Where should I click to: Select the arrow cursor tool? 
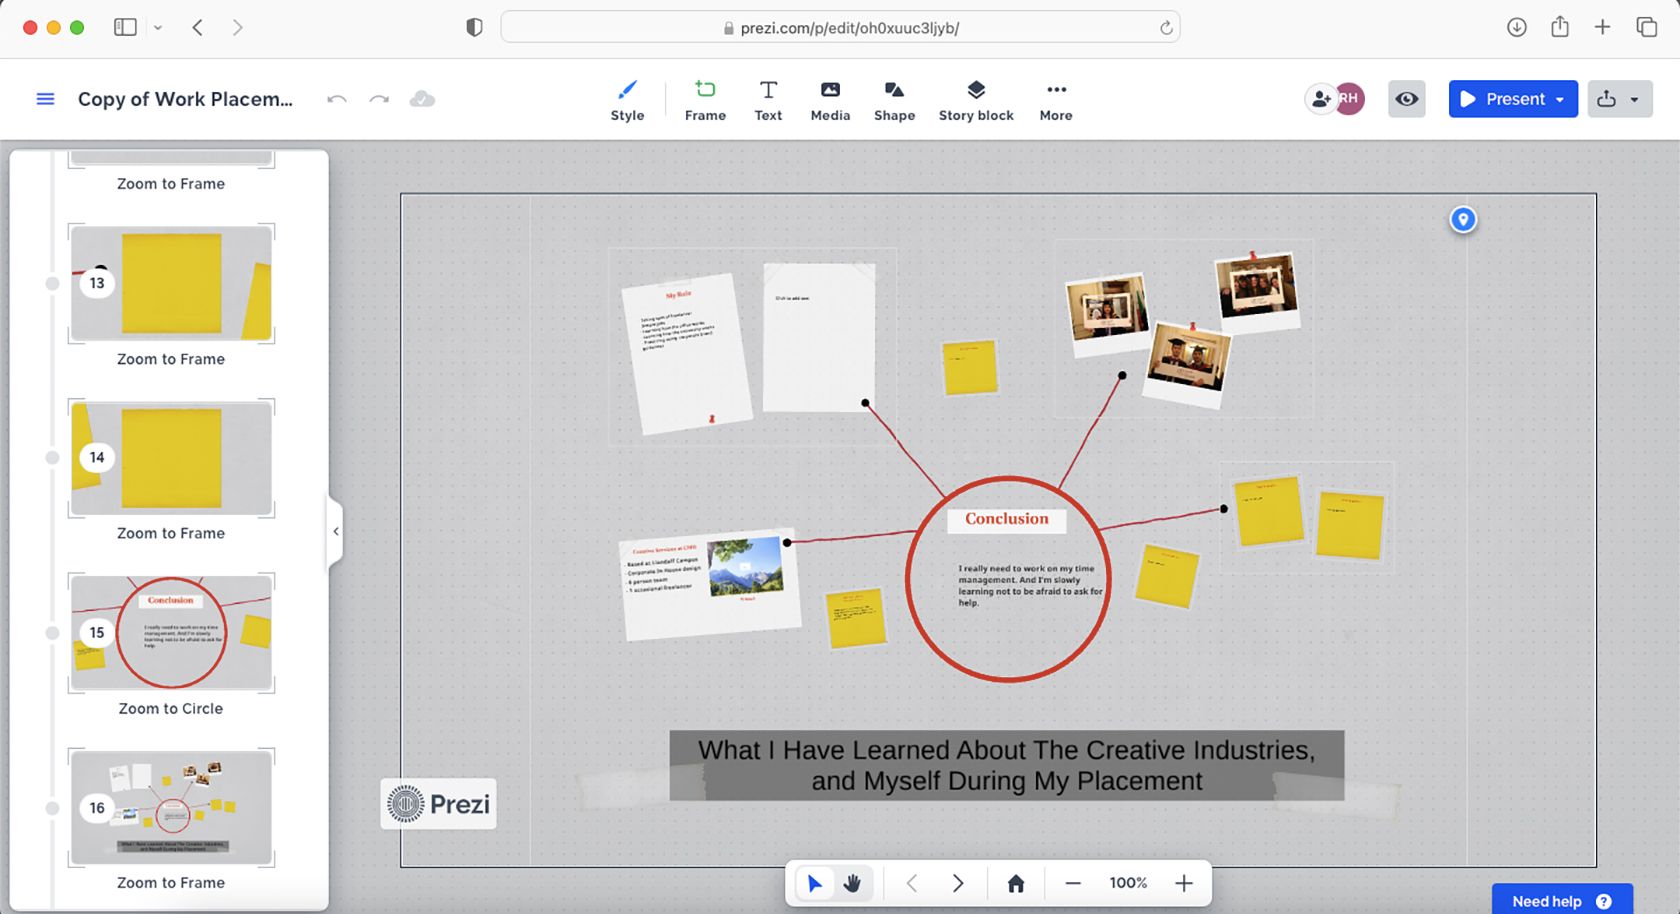click(814, 883)
